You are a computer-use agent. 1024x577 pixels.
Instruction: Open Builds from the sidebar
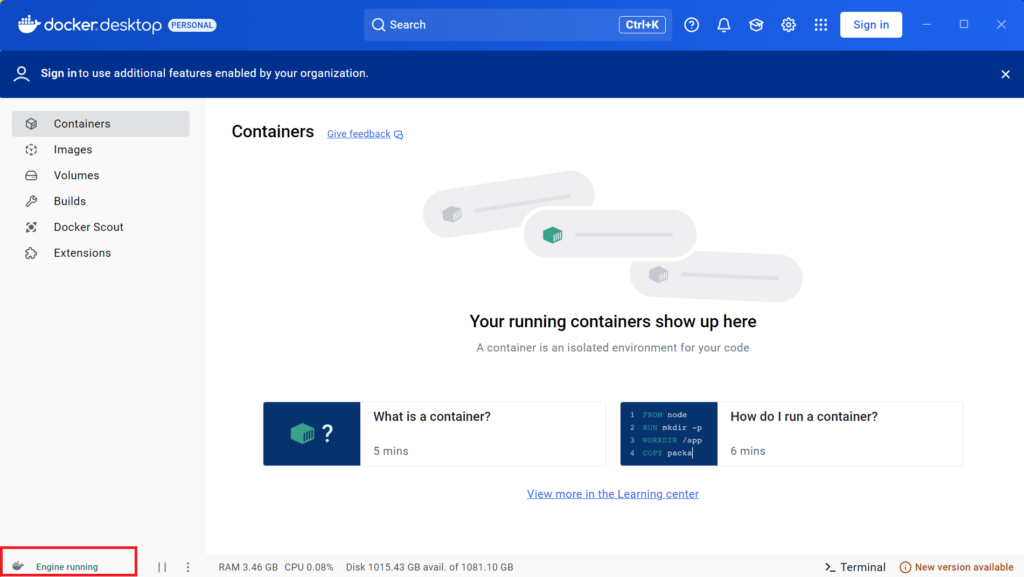[70, 201]
